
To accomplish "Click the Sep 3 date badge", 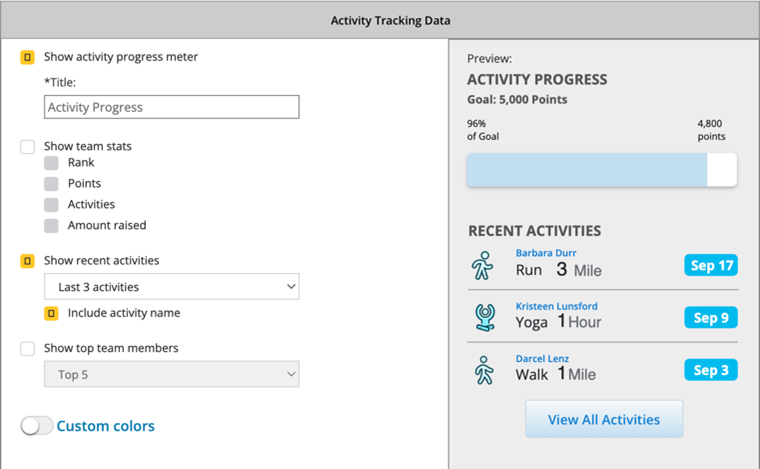I will (711, 370).
